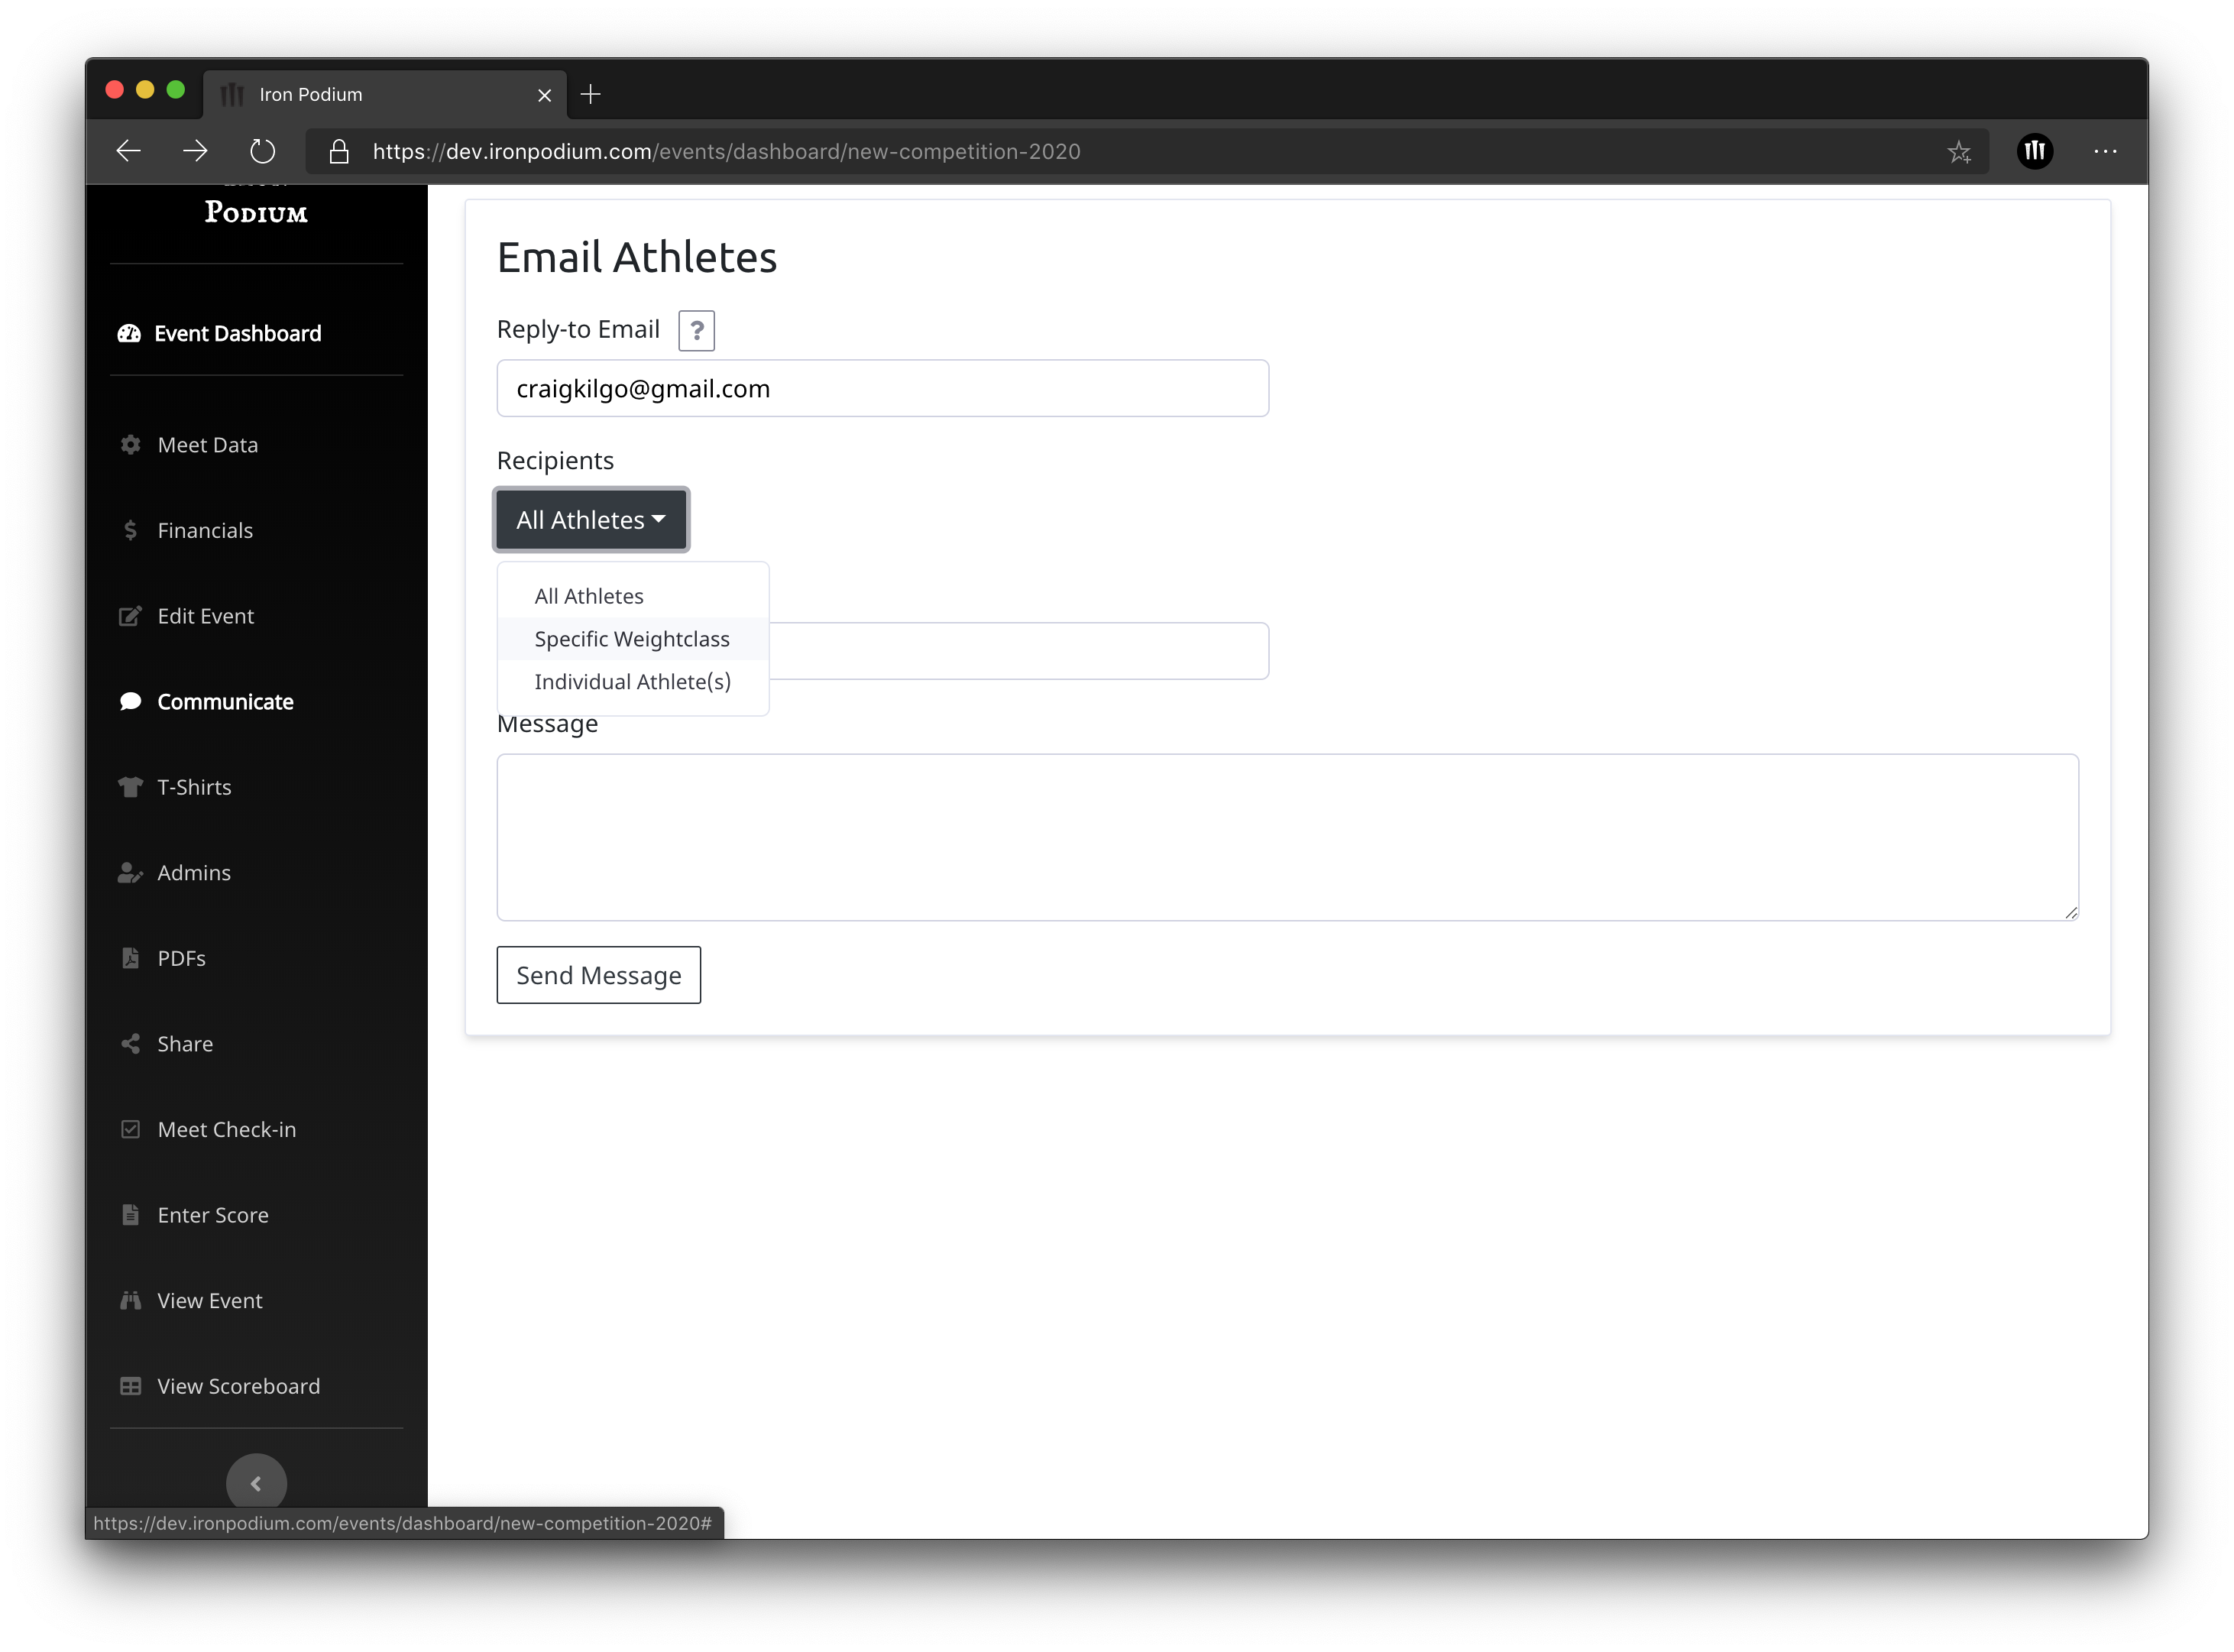The image size is (2234, 1652).
Task: Open the Reply-to Email help question mark
Action: [x=696, y=330]
